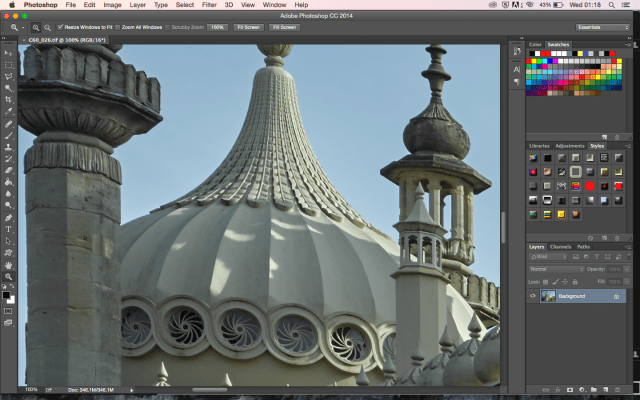Click the foreground color swatch
This screenshot has width=640, height=400.
click(6, 294)
